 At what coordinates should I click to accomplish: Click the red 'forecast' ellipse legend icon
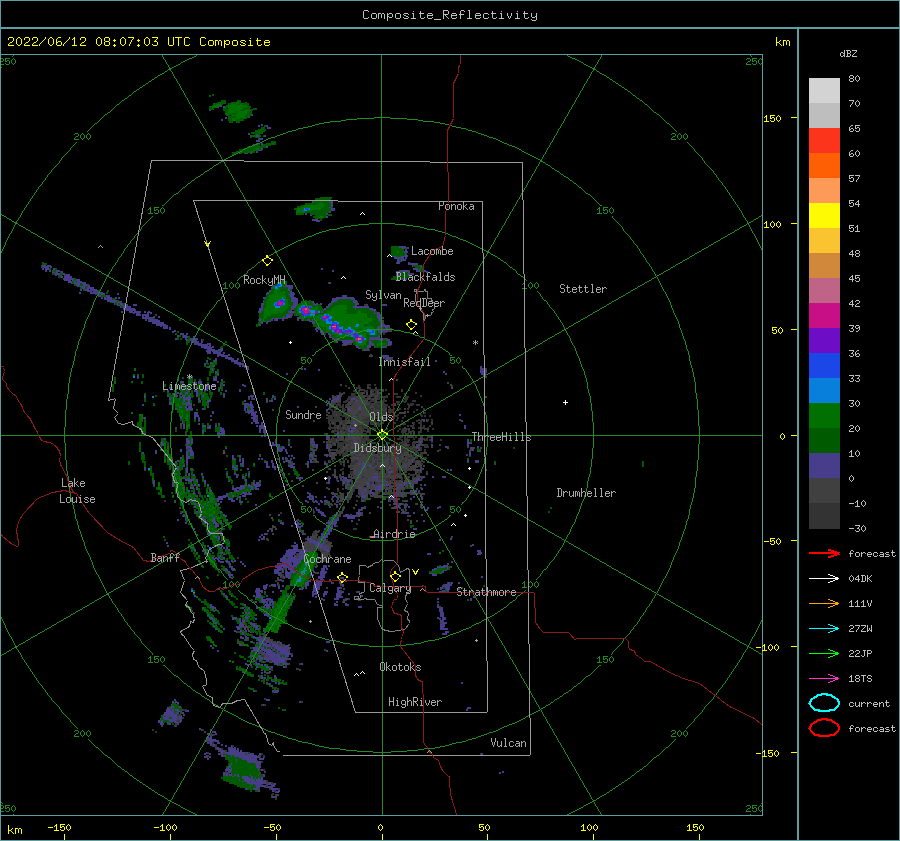824,728
